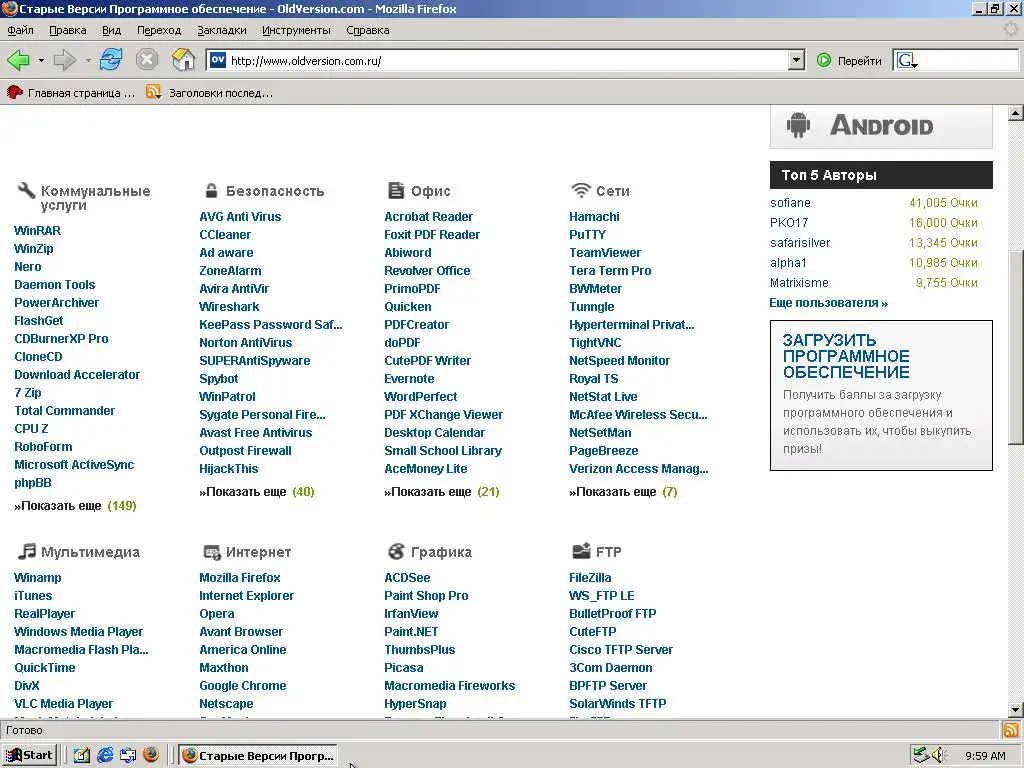Click the green Back arrow button

[x=18, y=61]
